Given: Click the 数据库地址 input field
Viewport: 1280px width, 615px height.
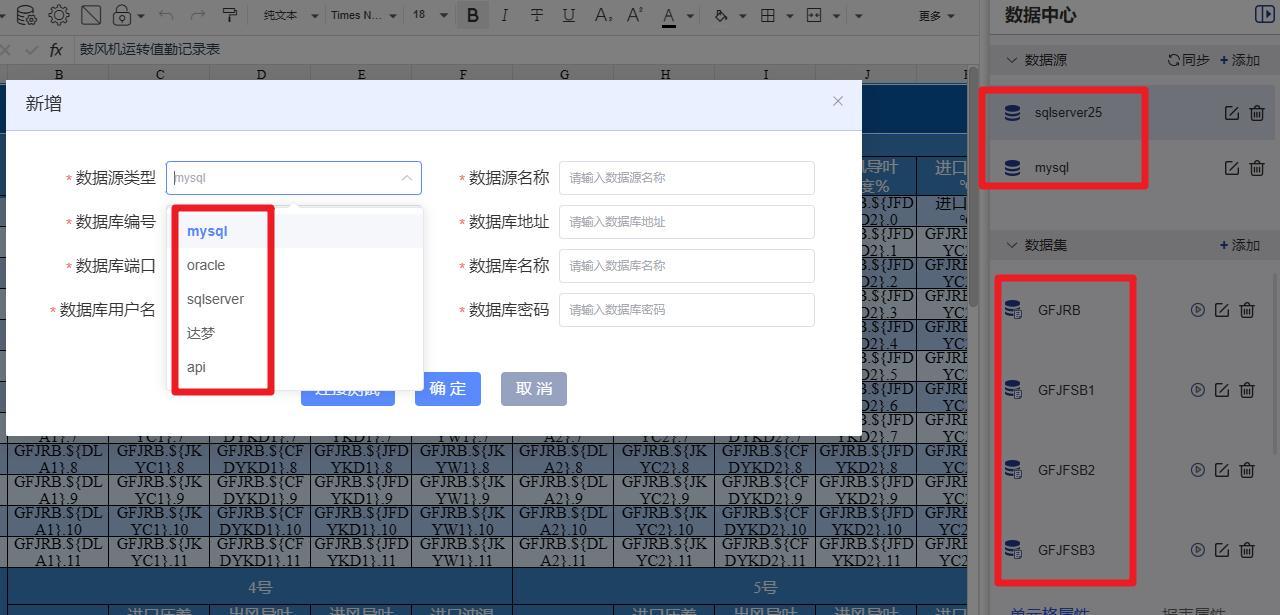Looking at the screenshot, I should pyautogui.click(x=686, y=222).
